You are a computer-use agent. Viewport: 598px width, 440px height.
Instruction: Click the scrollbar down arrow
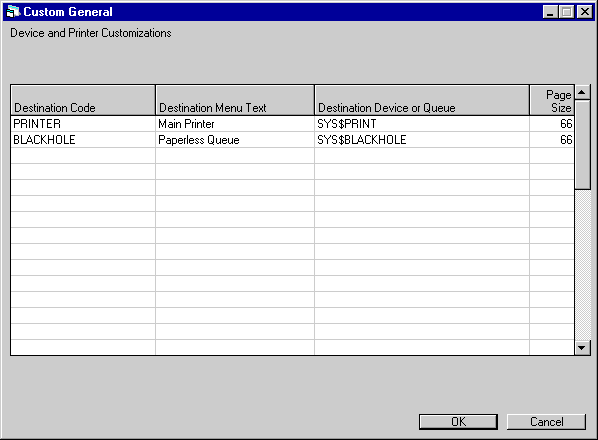[582, 348]
